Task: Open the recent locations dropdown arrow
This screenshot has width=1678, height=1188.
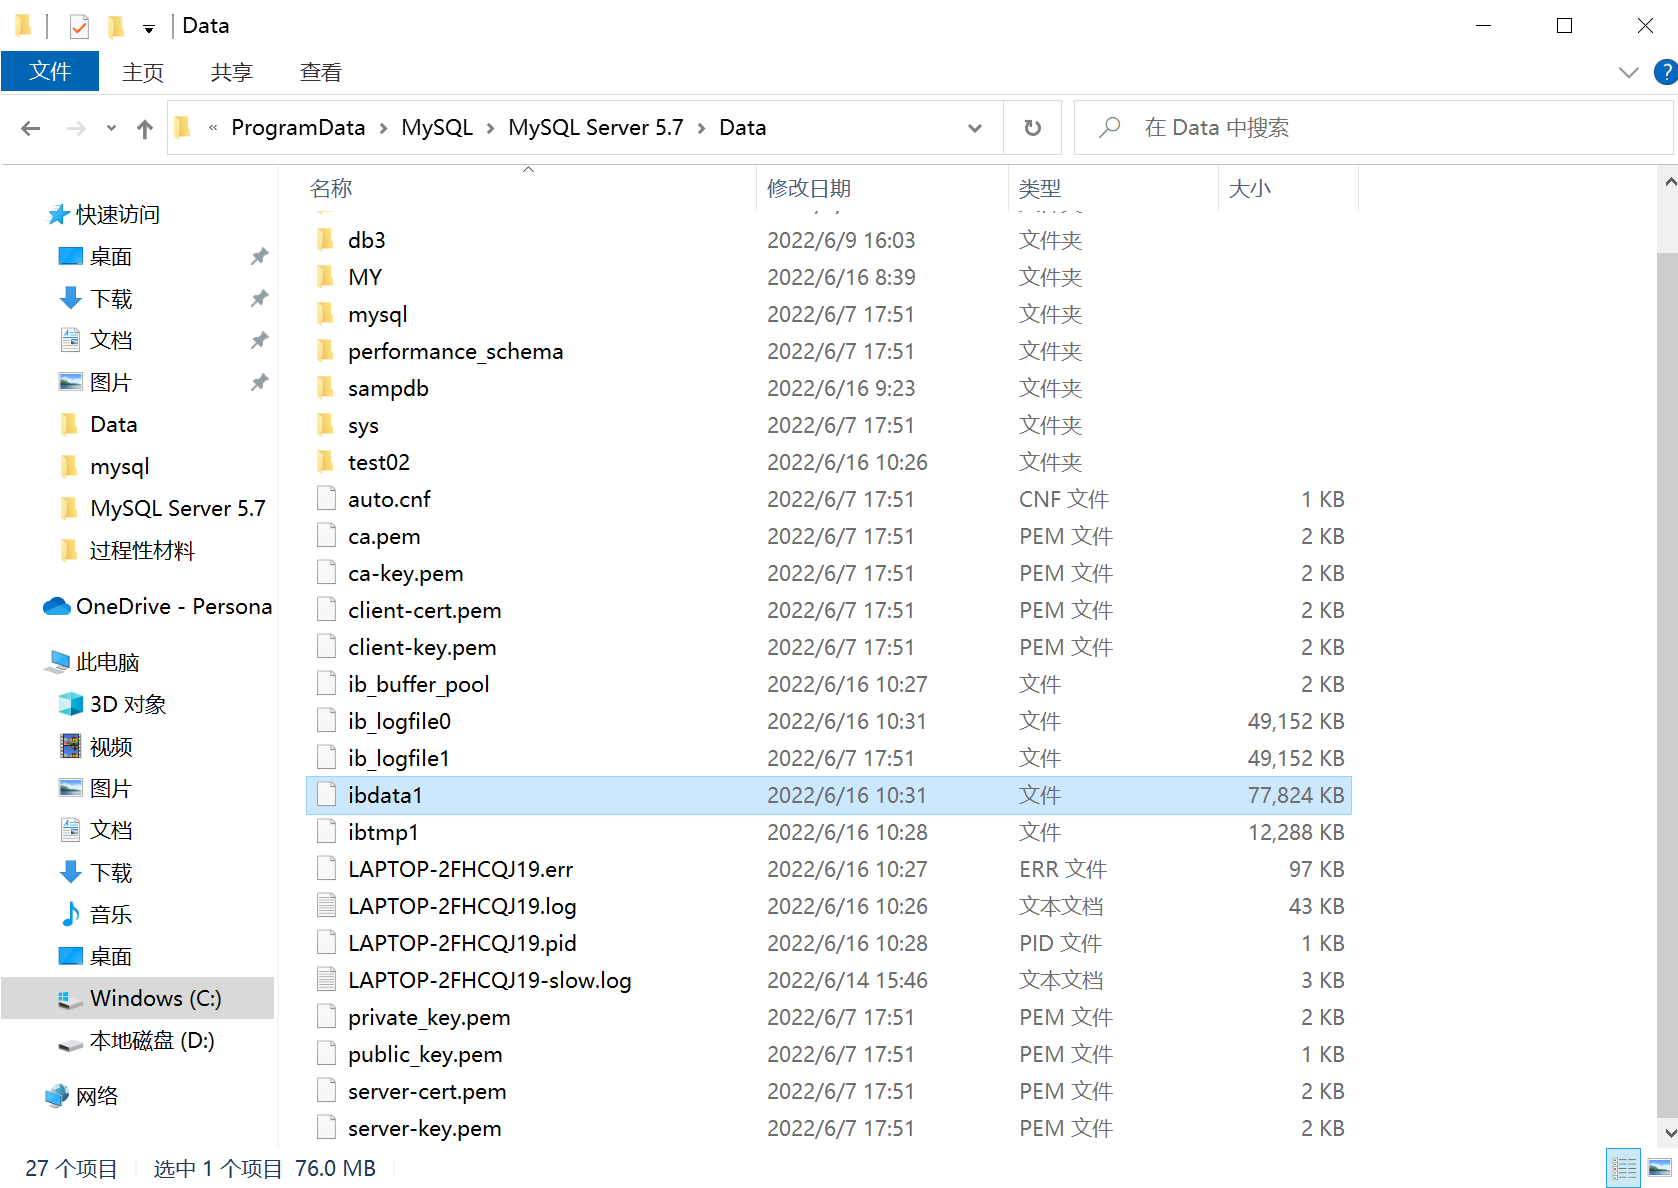Action: pos(111,128)
